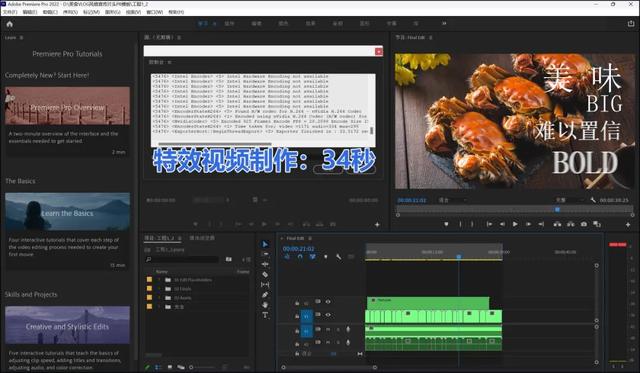Viewport: 640px width, 373px height.
Task: Open Program Monitor button editor plus icon
Action: (628, 224)
